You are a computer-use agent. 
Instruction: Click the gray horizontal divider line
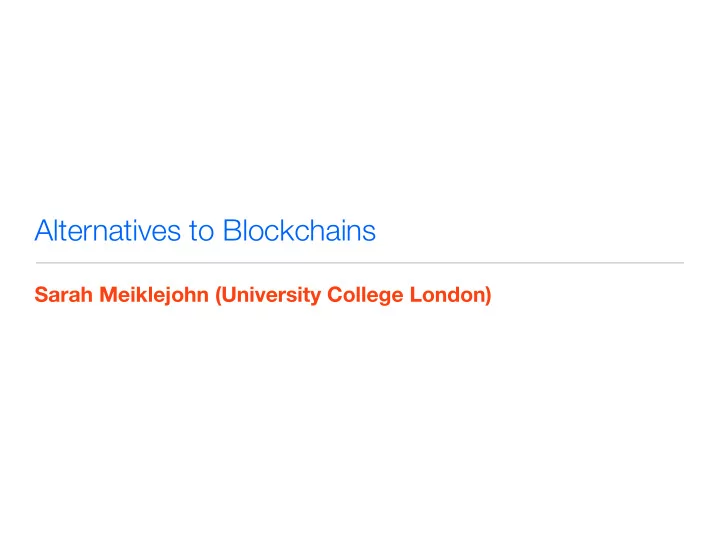(x=360, y=263)
